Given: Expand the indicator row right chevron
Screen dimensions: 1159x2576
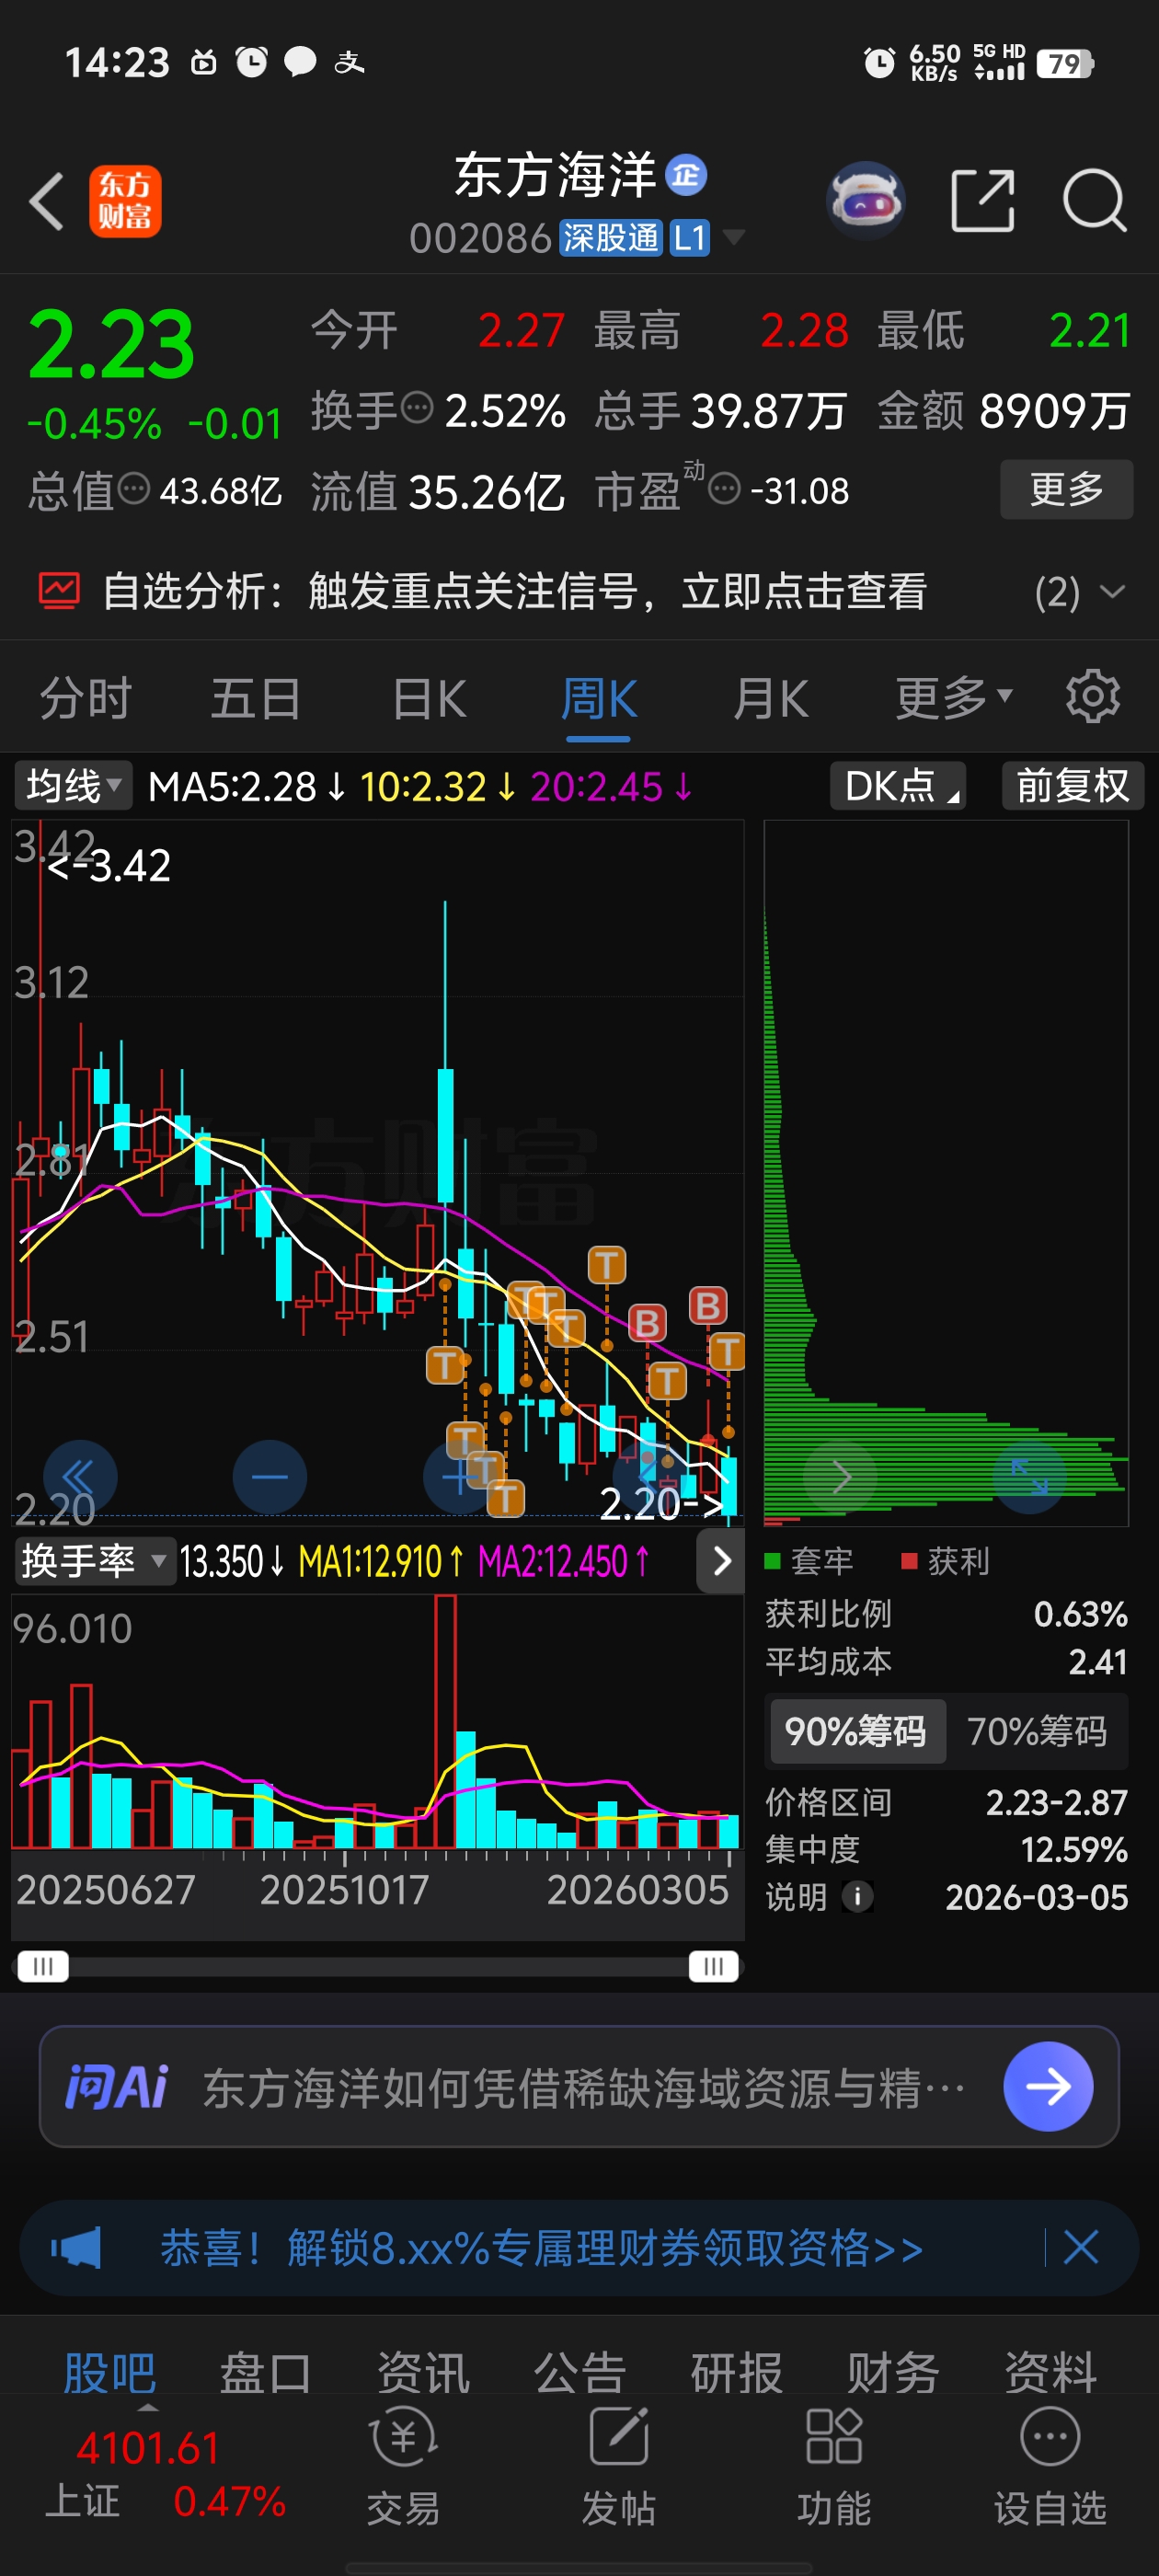Looking at the screenshot, I should [721, 1561].
